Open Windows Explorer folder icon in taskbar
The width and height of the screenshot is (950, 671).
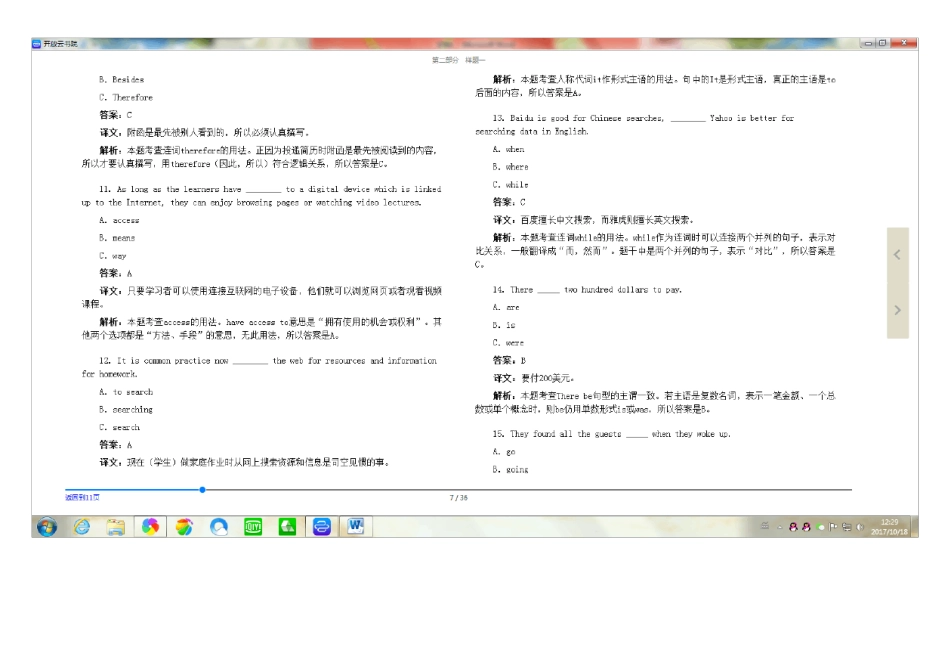(x=116, y=527)
